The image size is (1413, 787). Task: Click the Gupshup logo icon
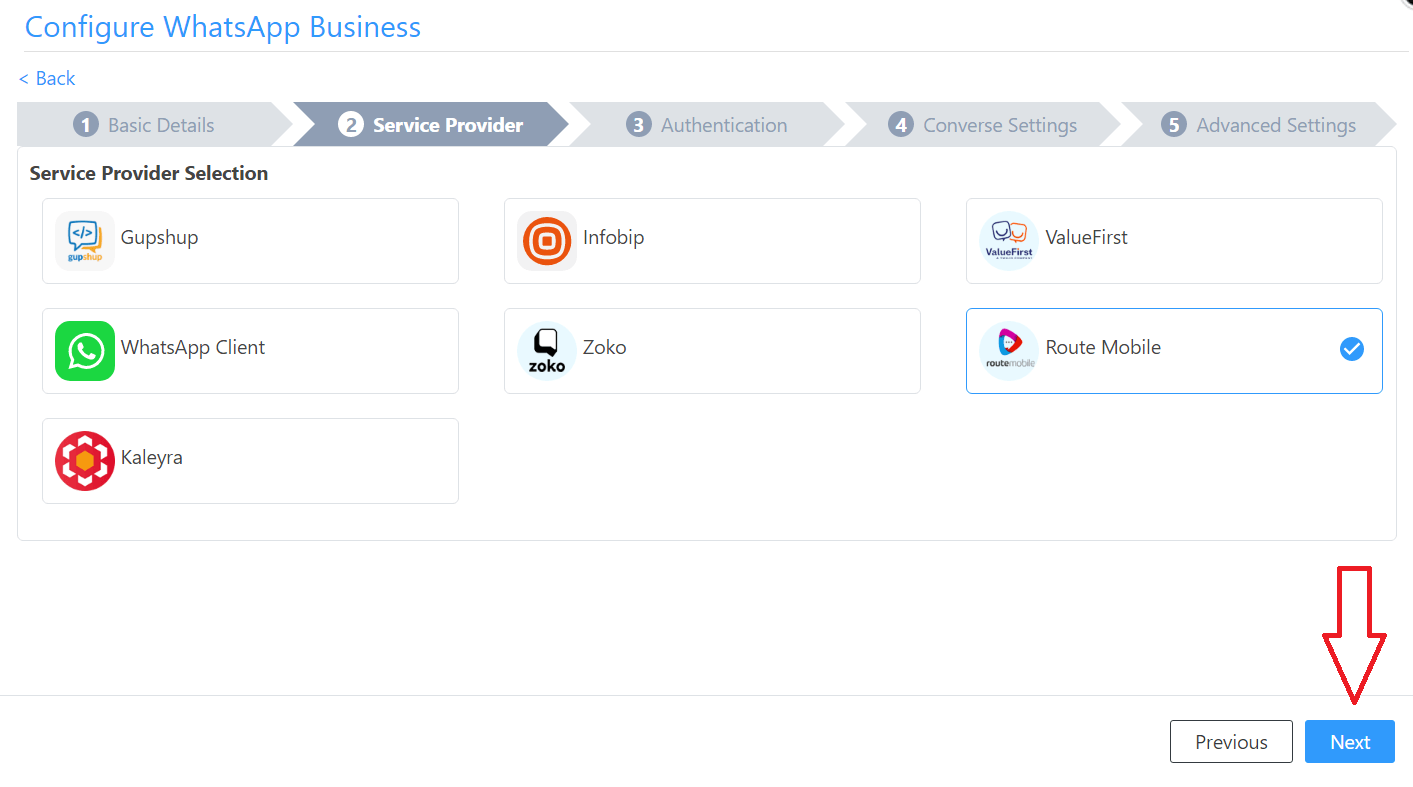pyautogui.click(x=85, y=241)
